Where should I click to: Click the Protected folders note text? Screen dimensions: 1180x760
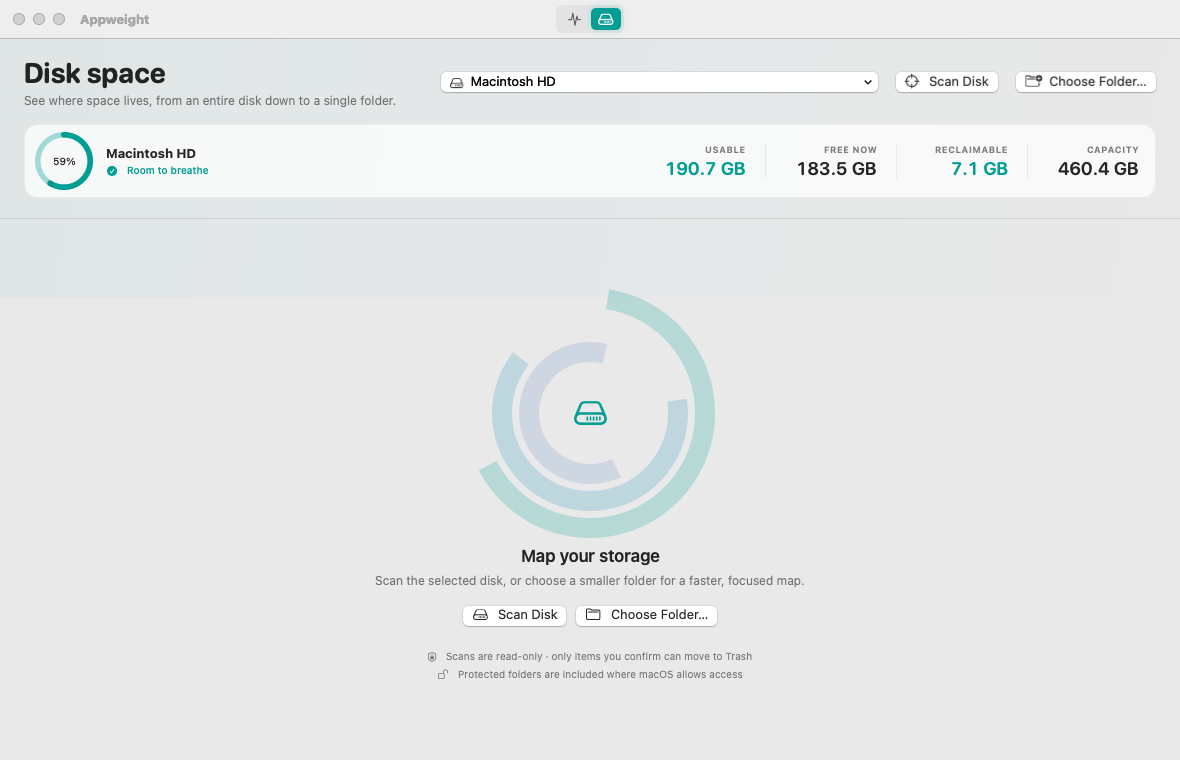601,674
